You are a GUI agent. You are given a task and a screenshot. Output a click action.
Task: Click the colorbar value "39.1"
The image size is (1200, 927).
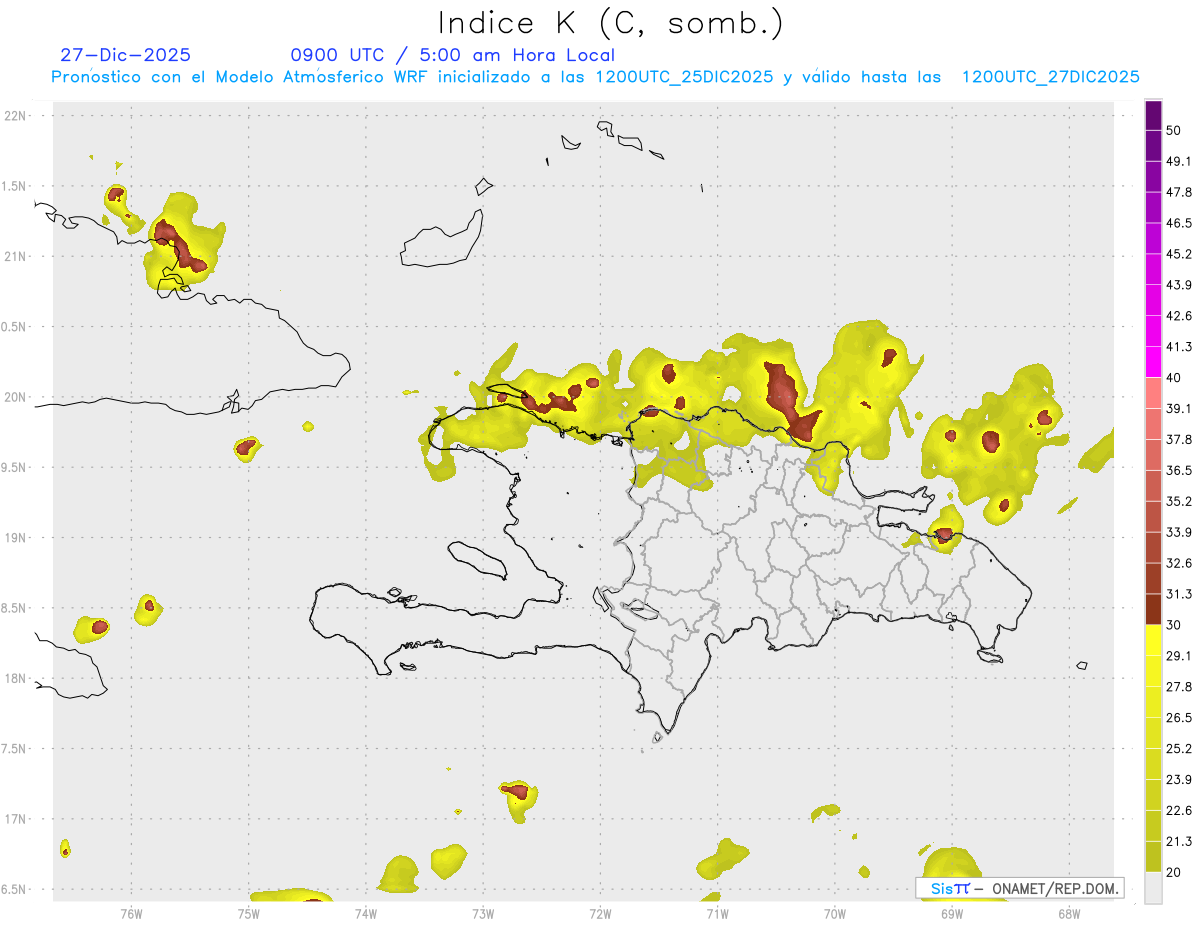pos(1179,408)
